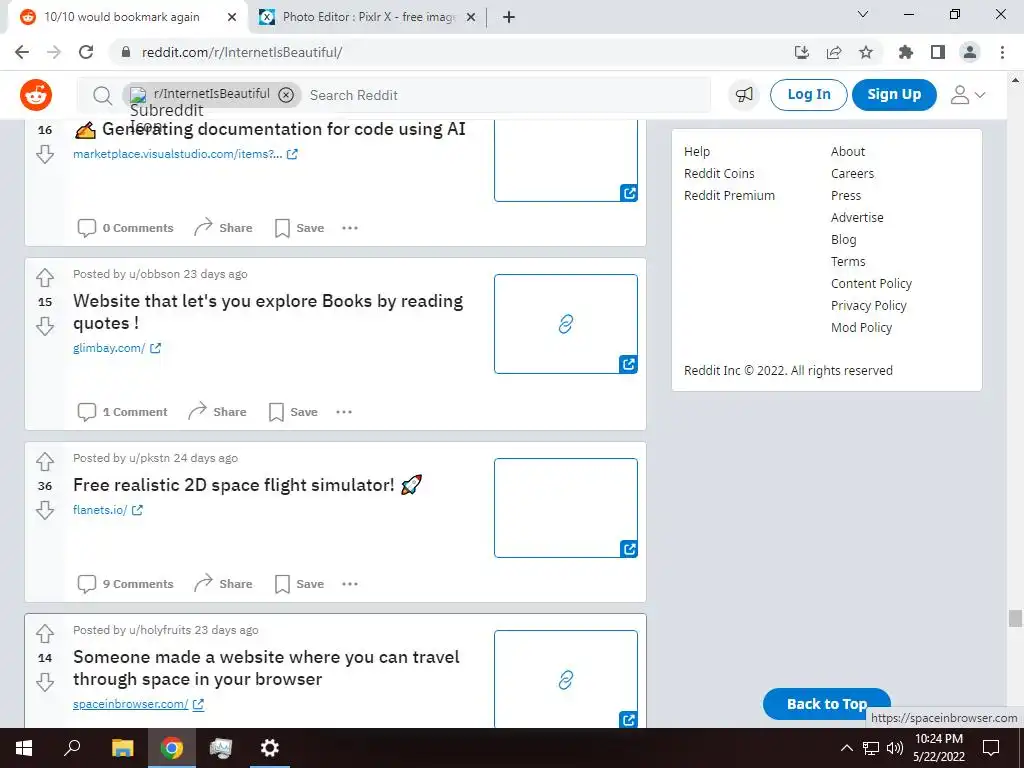
Task: Bookmark this page with the star icon
Action: pos(866,52)
